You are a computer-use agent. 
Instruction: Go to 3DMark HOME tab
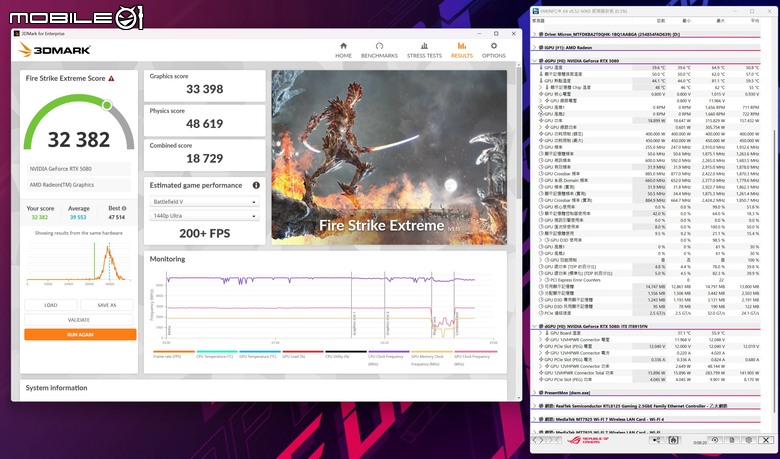click(343, 50)
